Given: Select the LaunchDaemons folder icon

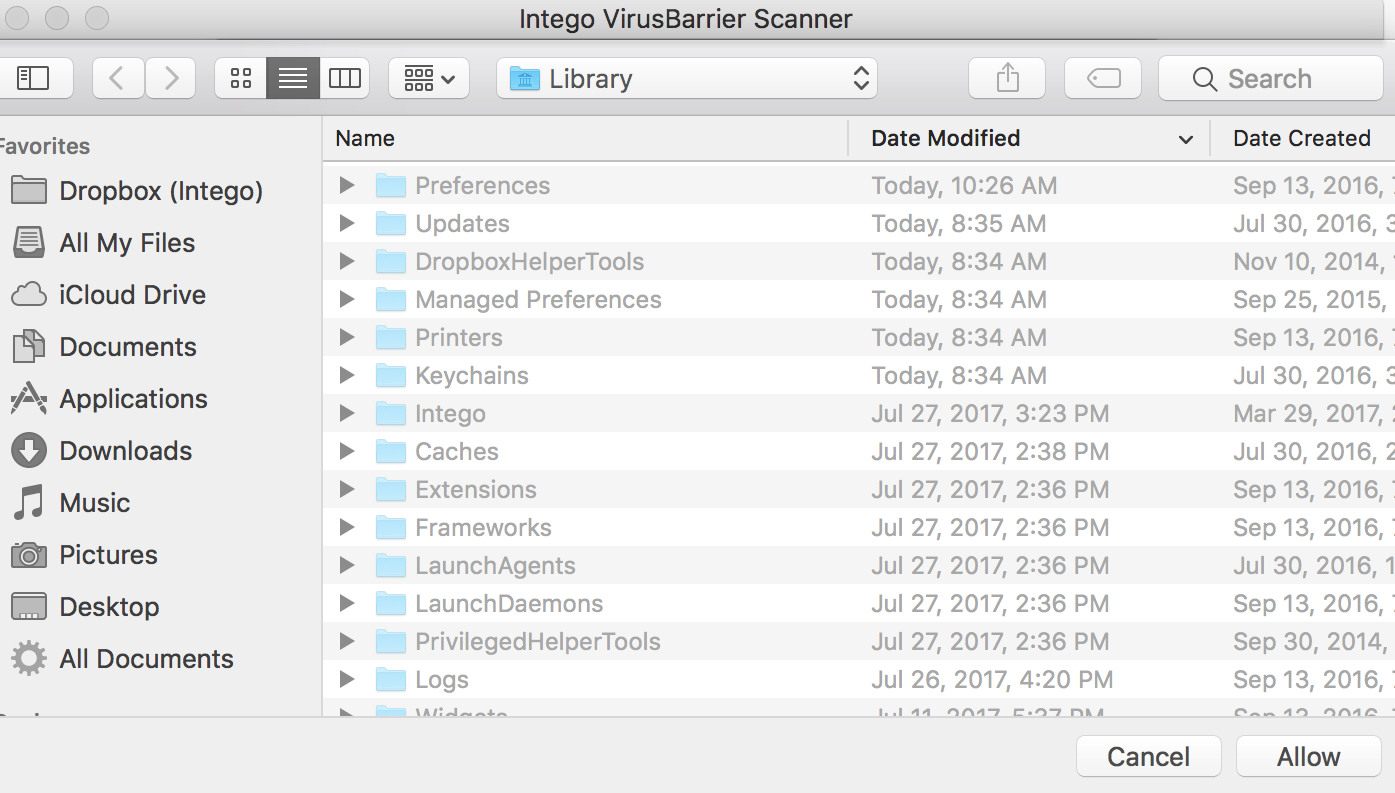Looking at the screenshot, I should 390,603.
